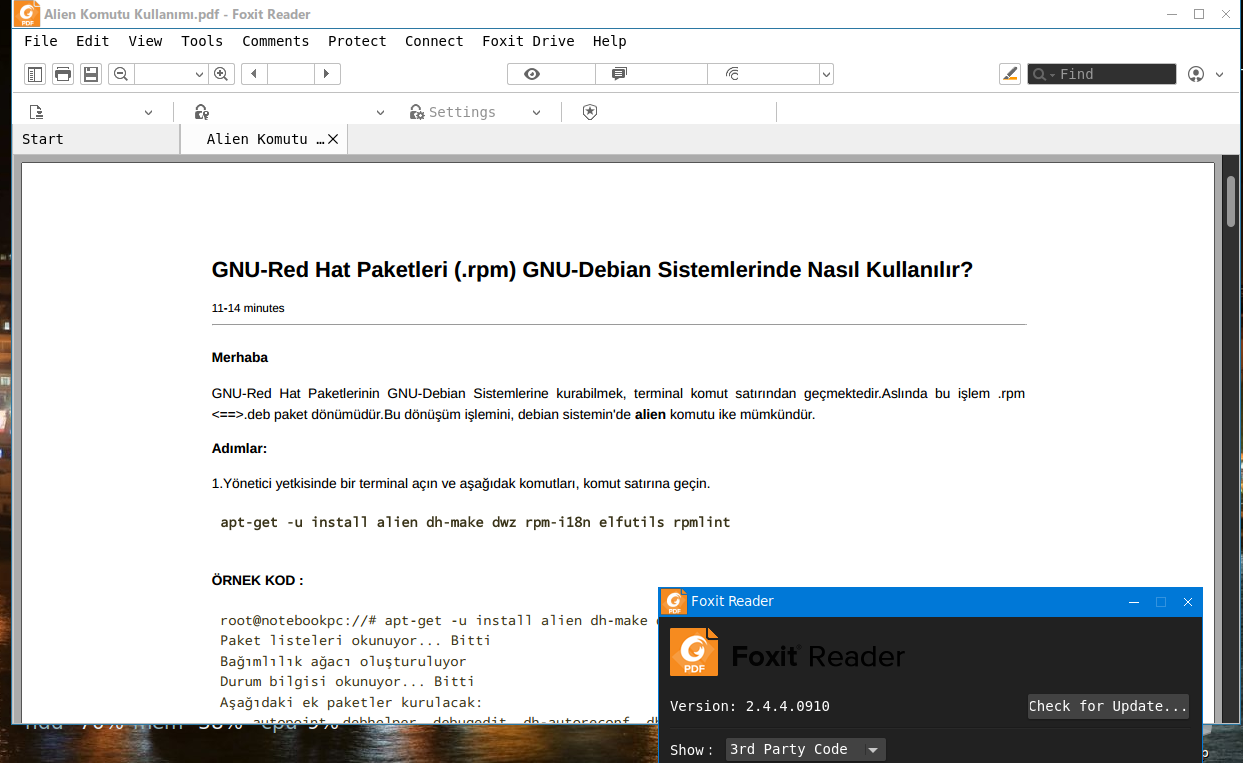The width and height of the screenshot is (1243, 763).
Task: Click the search magnifier icon in Find box
Action: click(x=1040, y=74)
